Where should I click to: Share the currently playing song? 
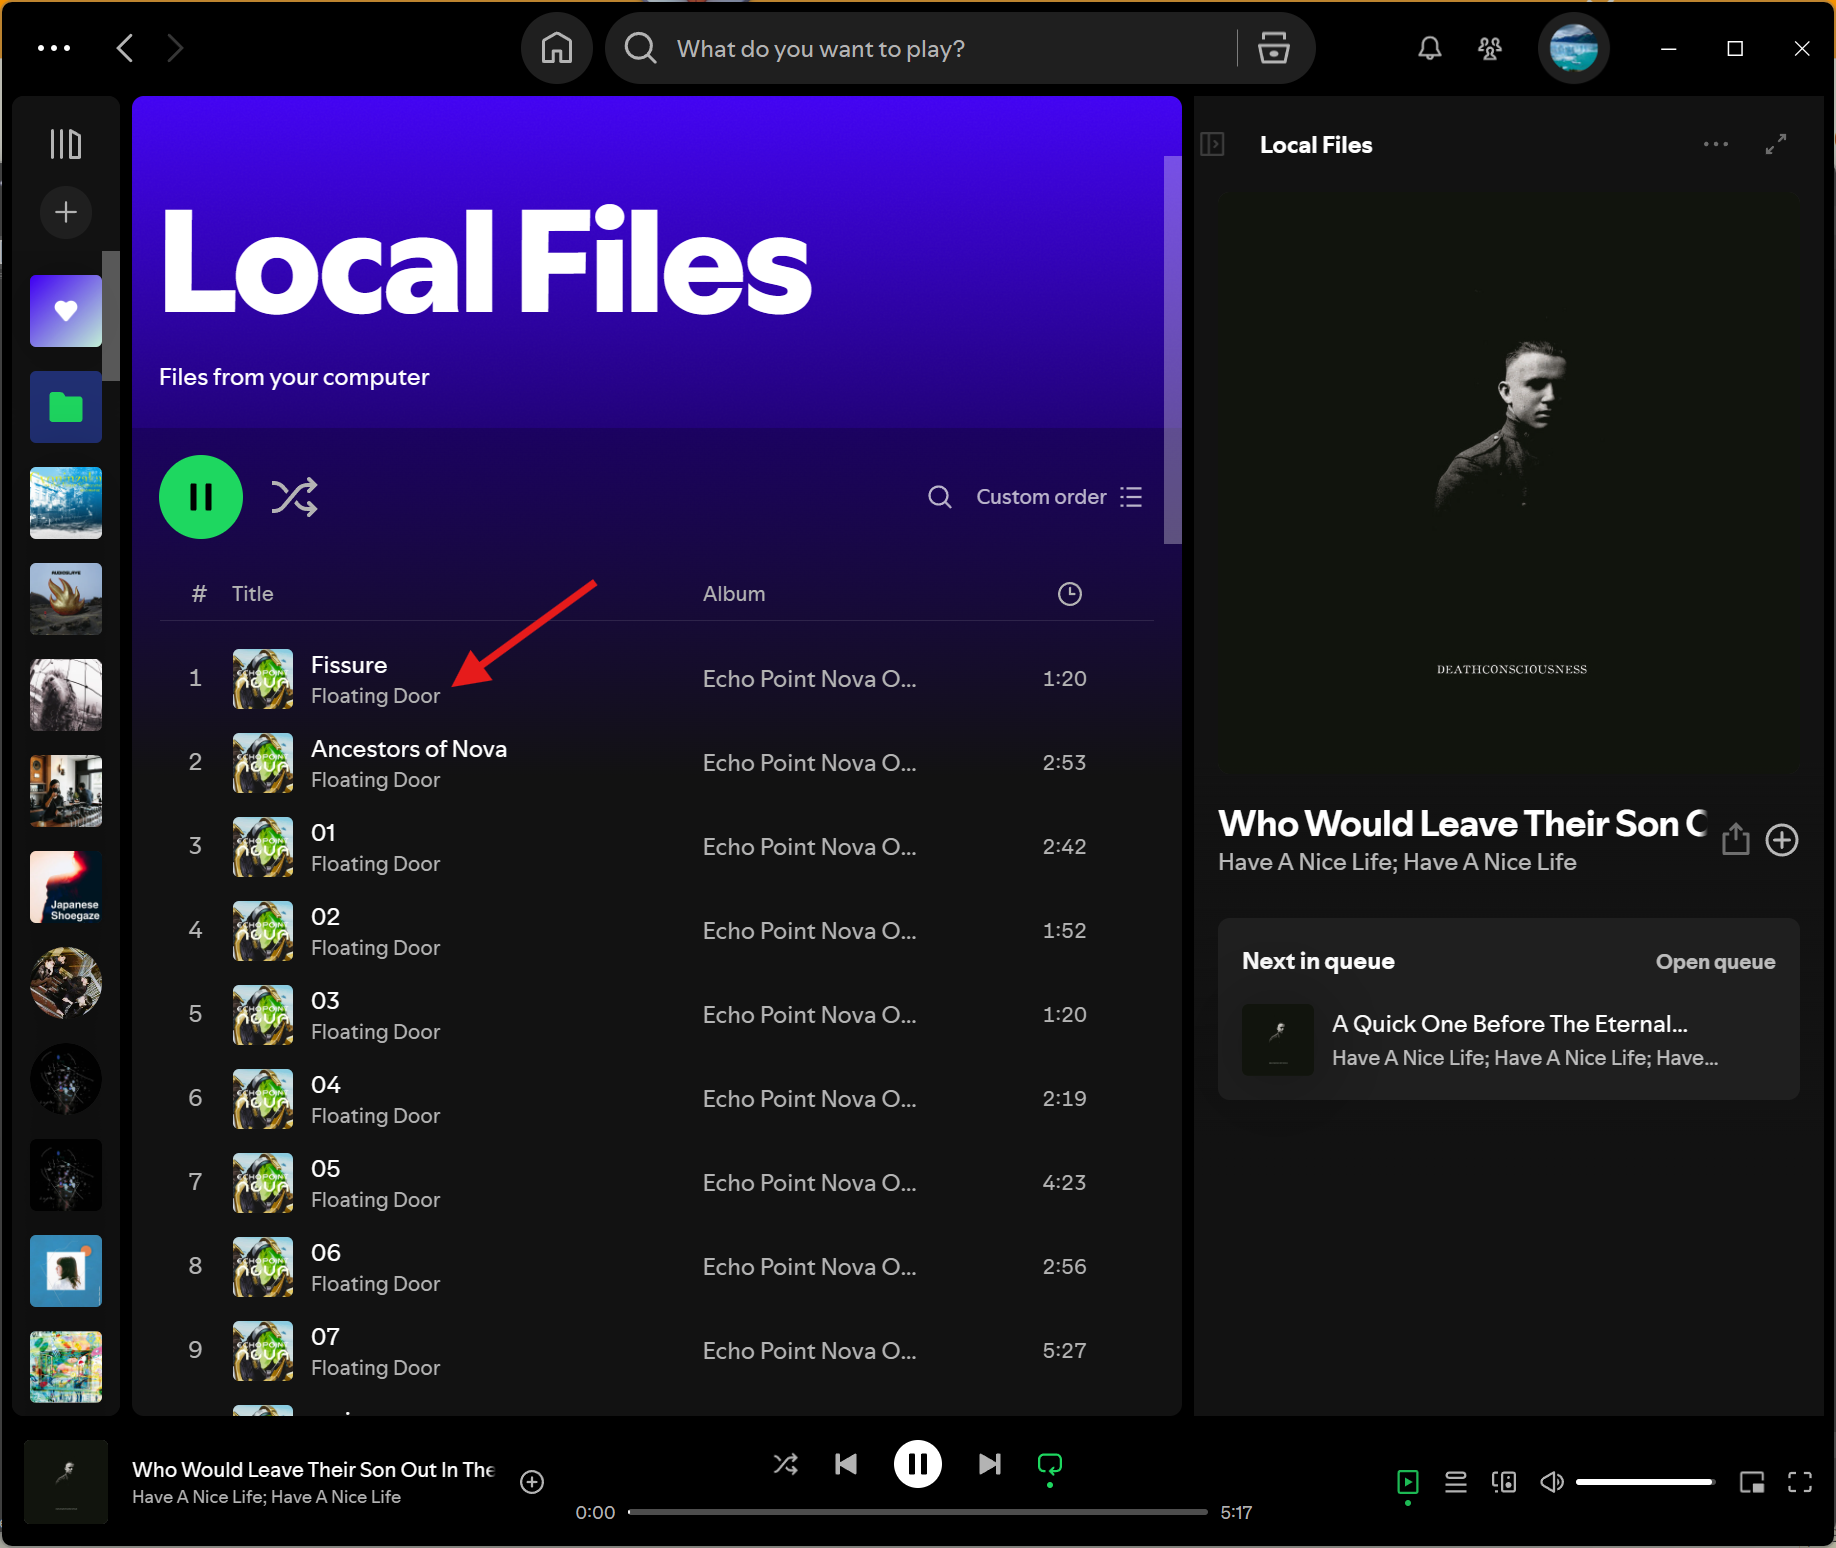pos(1736,839)
